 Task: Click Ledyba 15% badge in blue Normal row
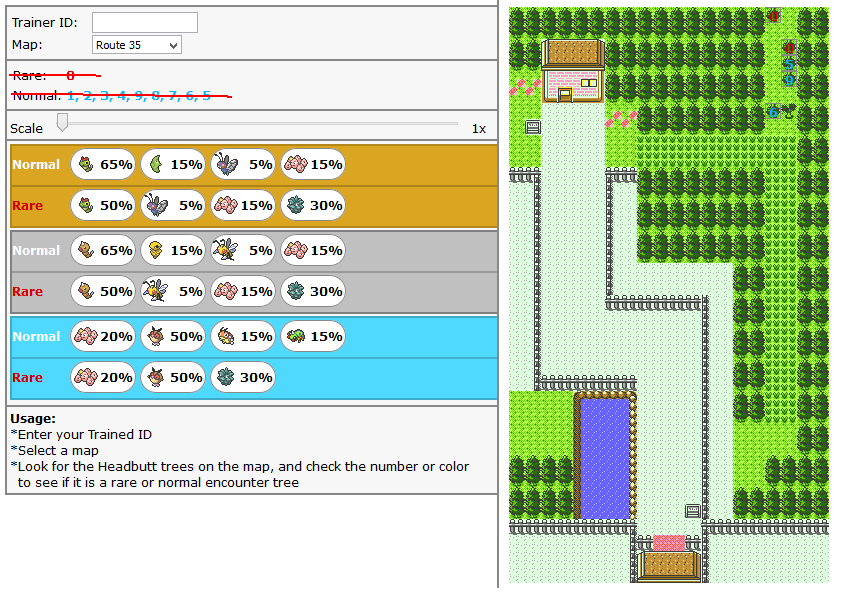point(243,336)
